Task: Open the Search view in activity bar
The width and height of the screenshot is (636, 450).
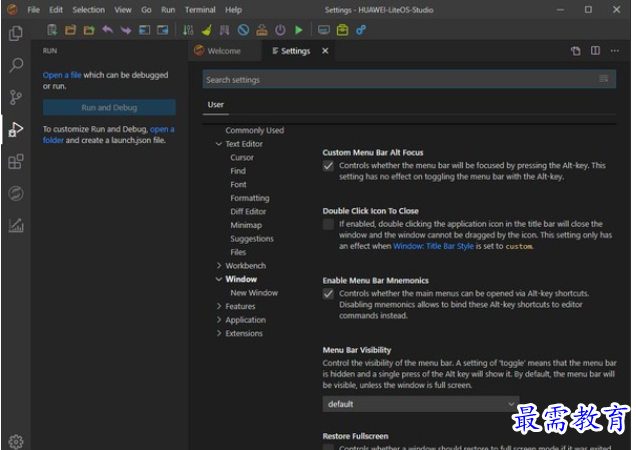Action: (x=15, y=65)
